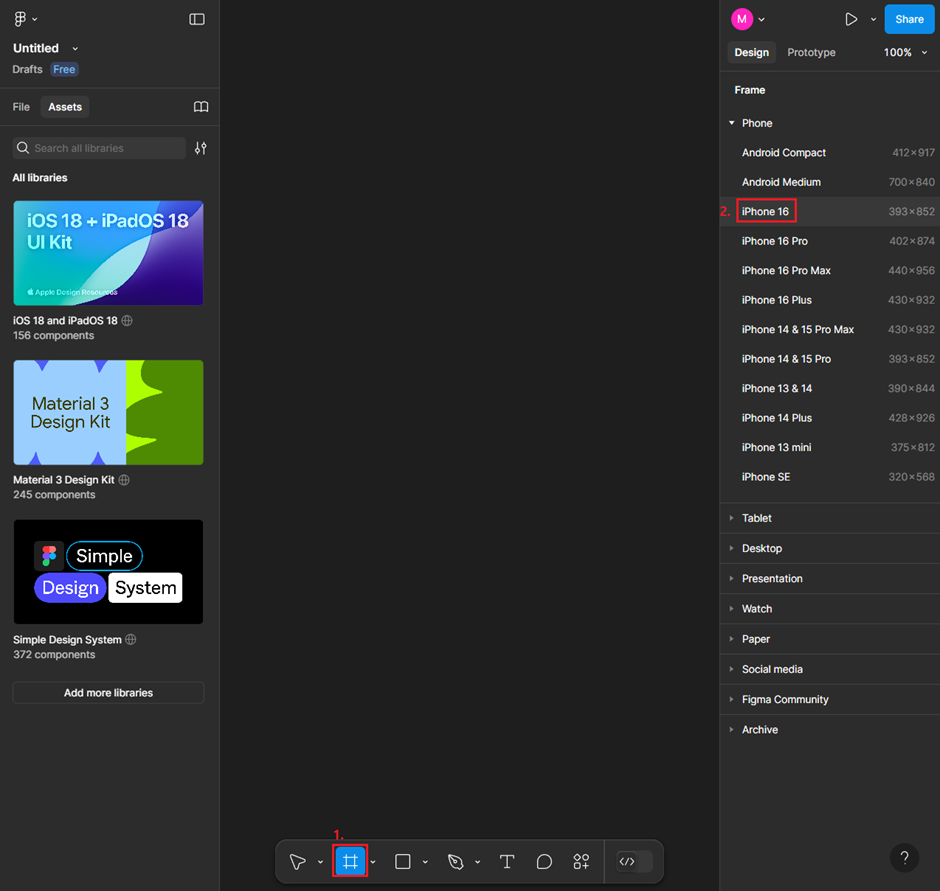The width and height of the screenshot is (940, 891).
Task: Select the Pen tool
Action: pyautogui.click(x=456, y=862)
